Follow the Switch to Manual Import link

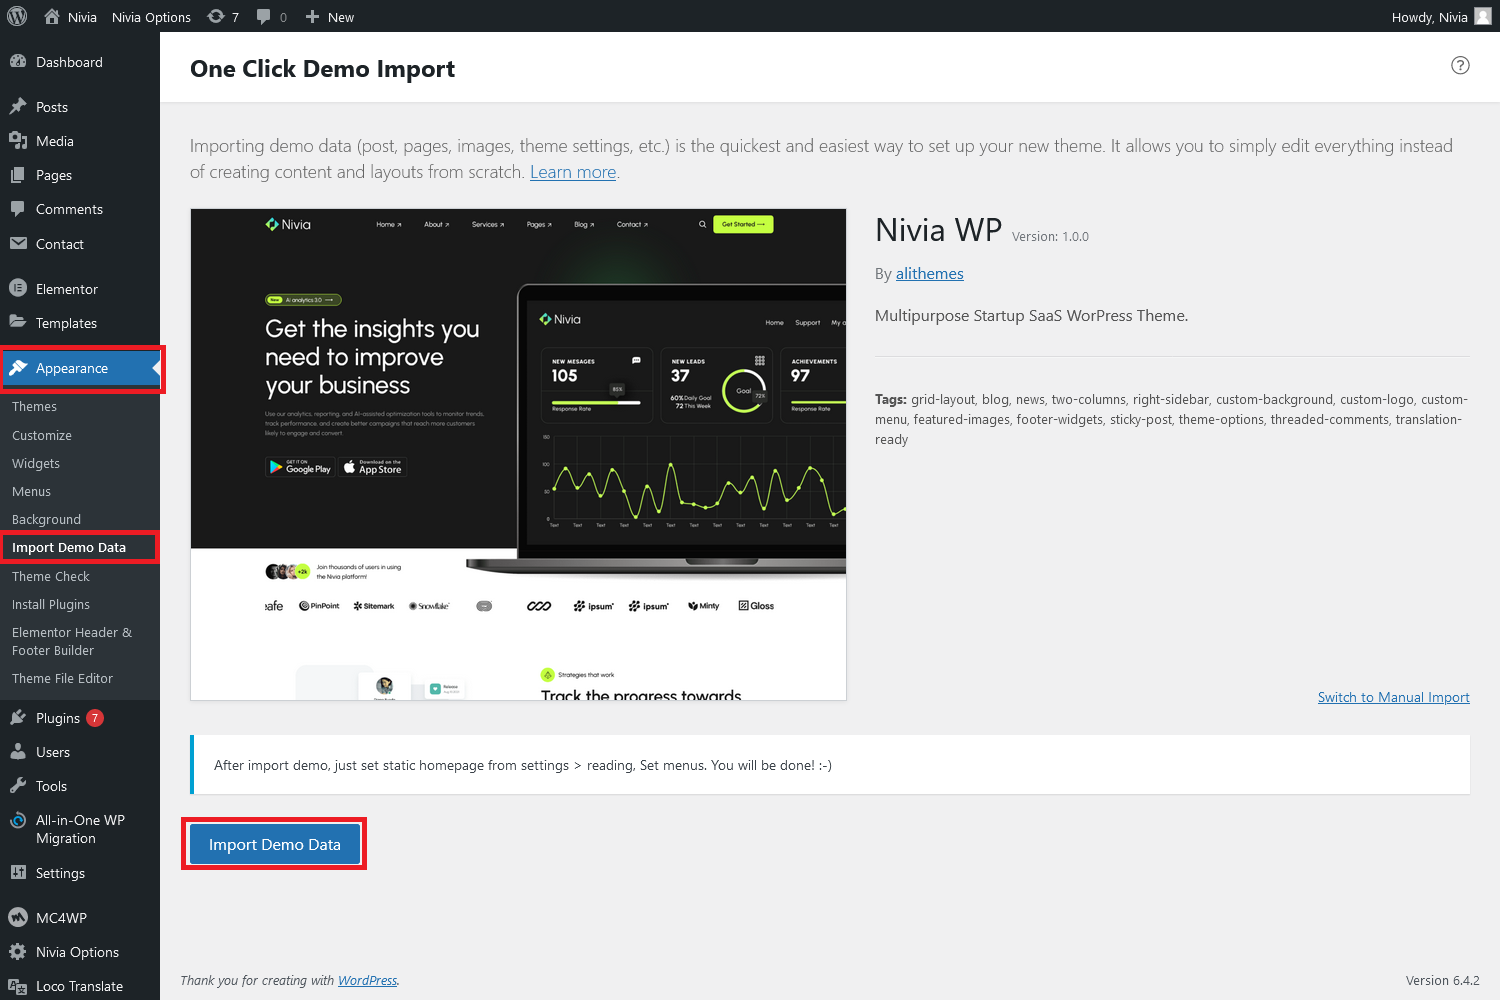click(x=1393, y=697)
